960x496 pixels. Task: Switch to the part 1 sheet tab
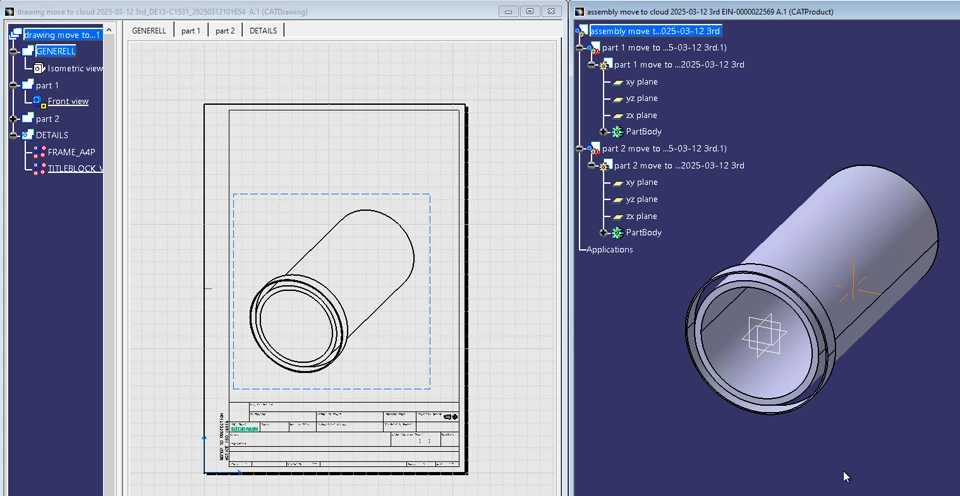click(190, 31)
